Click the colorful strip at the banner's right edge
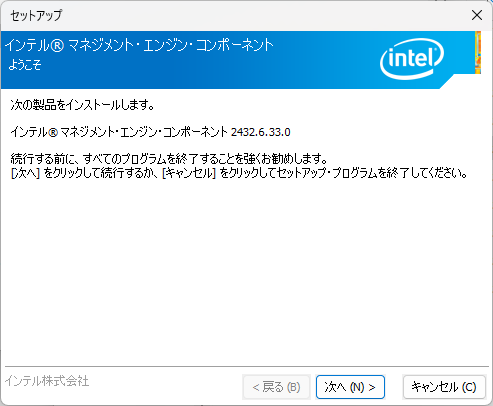 (478, 52)
